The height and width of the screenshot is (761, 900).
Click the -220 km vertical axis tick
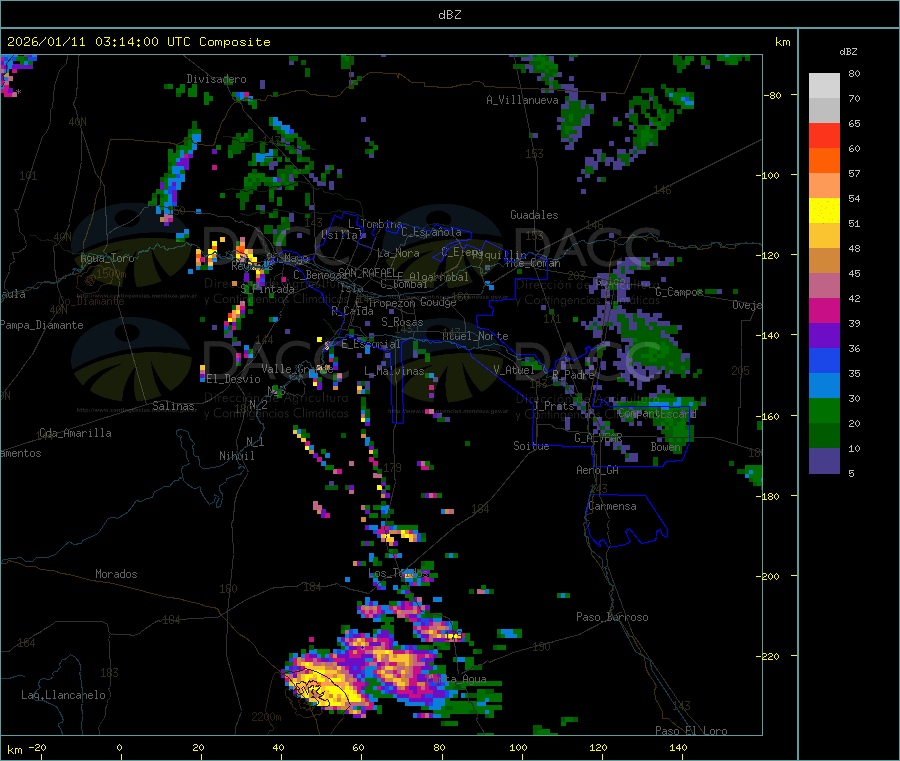(770, 657)
